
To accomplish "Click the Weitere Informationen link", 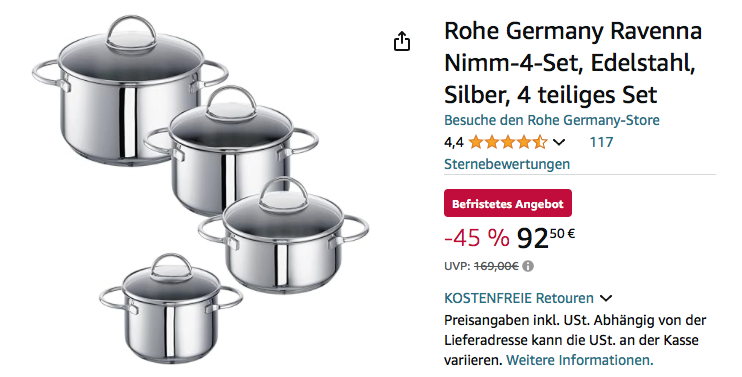I will (580, 360).
